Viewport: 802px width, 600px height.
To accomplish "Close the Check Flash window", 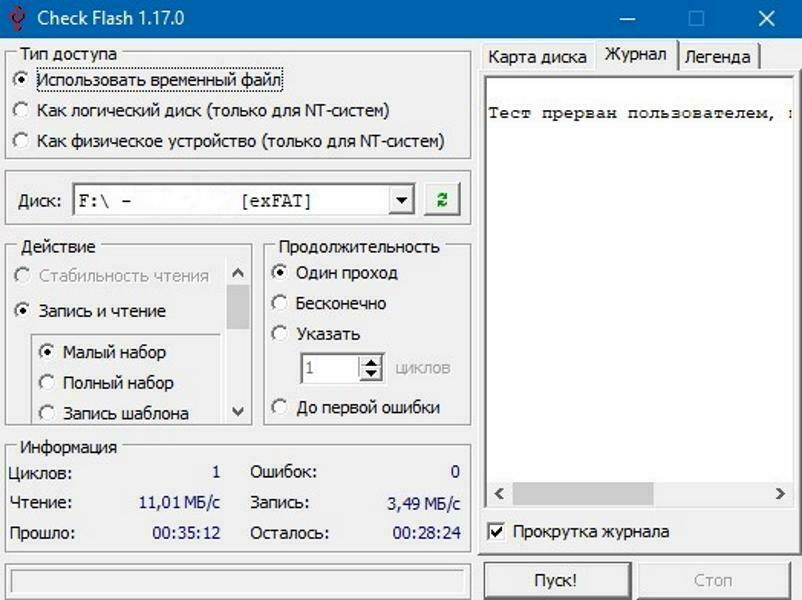I will coord(766,19).
